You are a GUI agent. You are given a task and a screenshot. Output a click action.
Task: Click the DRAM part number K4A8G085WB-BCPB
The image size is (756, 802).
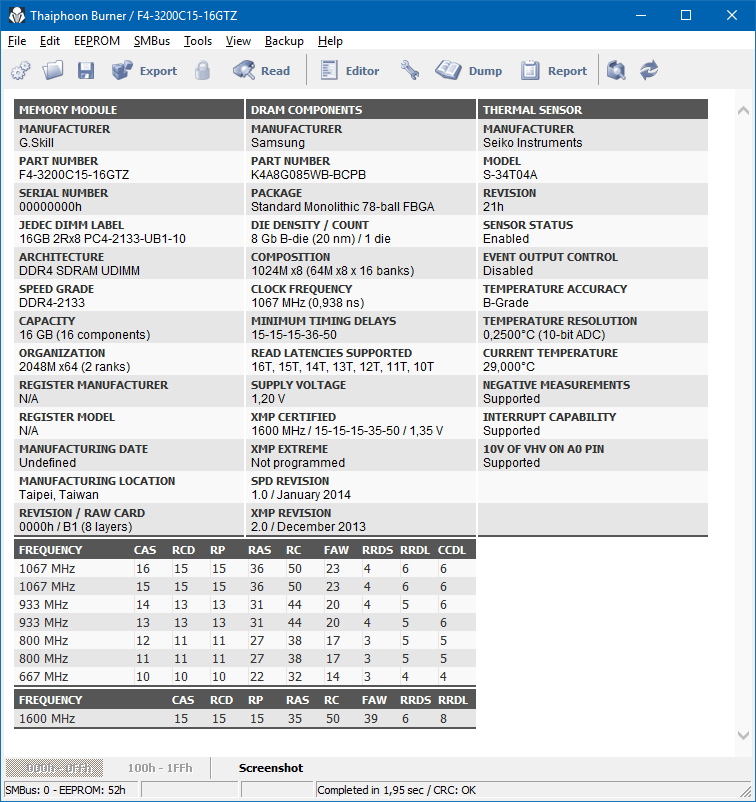click(x=308, y=175)
